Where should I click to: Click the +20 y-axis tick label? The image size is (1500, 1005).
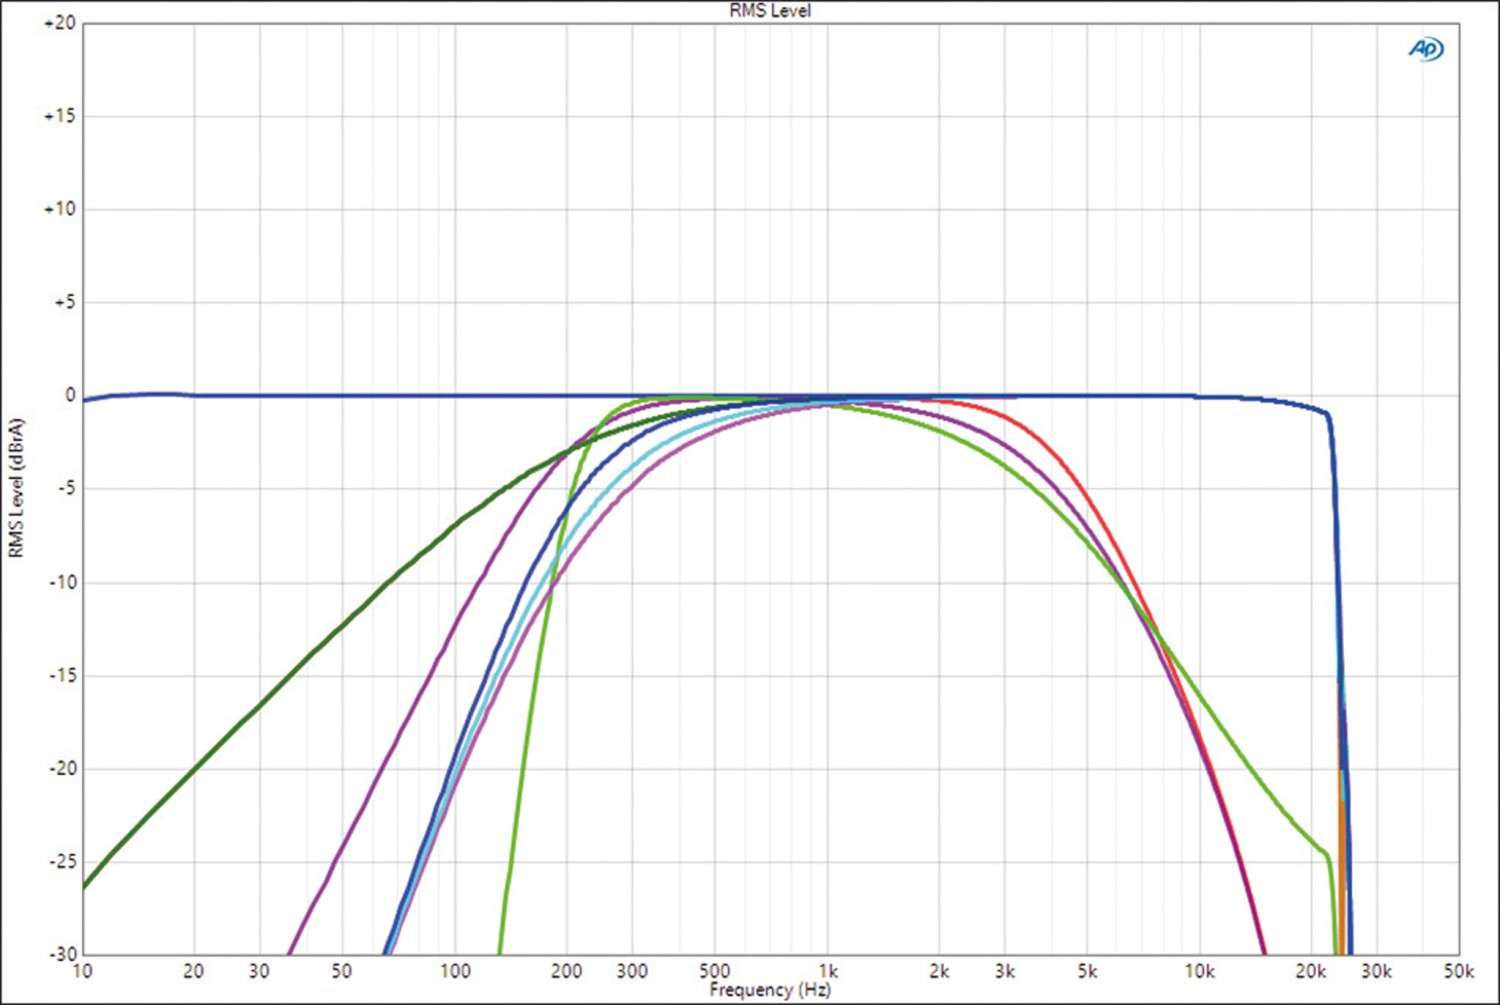tap(59, 23)
